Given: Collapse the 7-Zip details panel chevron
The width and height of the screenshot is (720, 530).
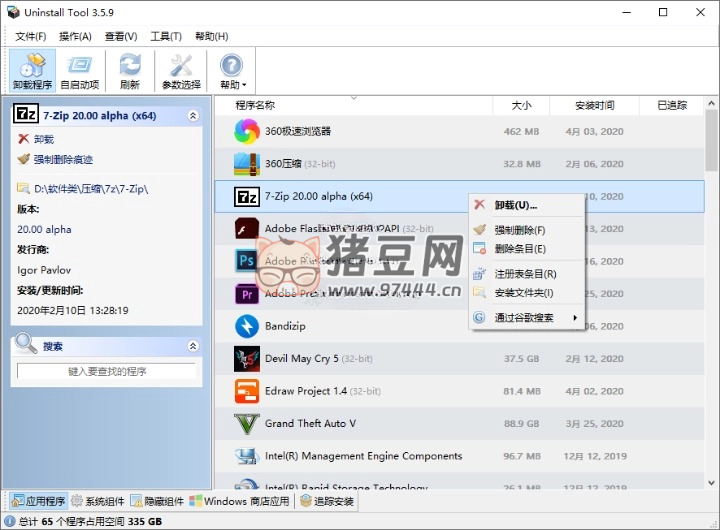Looking at the screenshot, I should pyautogui.click(x=193, y=115).
